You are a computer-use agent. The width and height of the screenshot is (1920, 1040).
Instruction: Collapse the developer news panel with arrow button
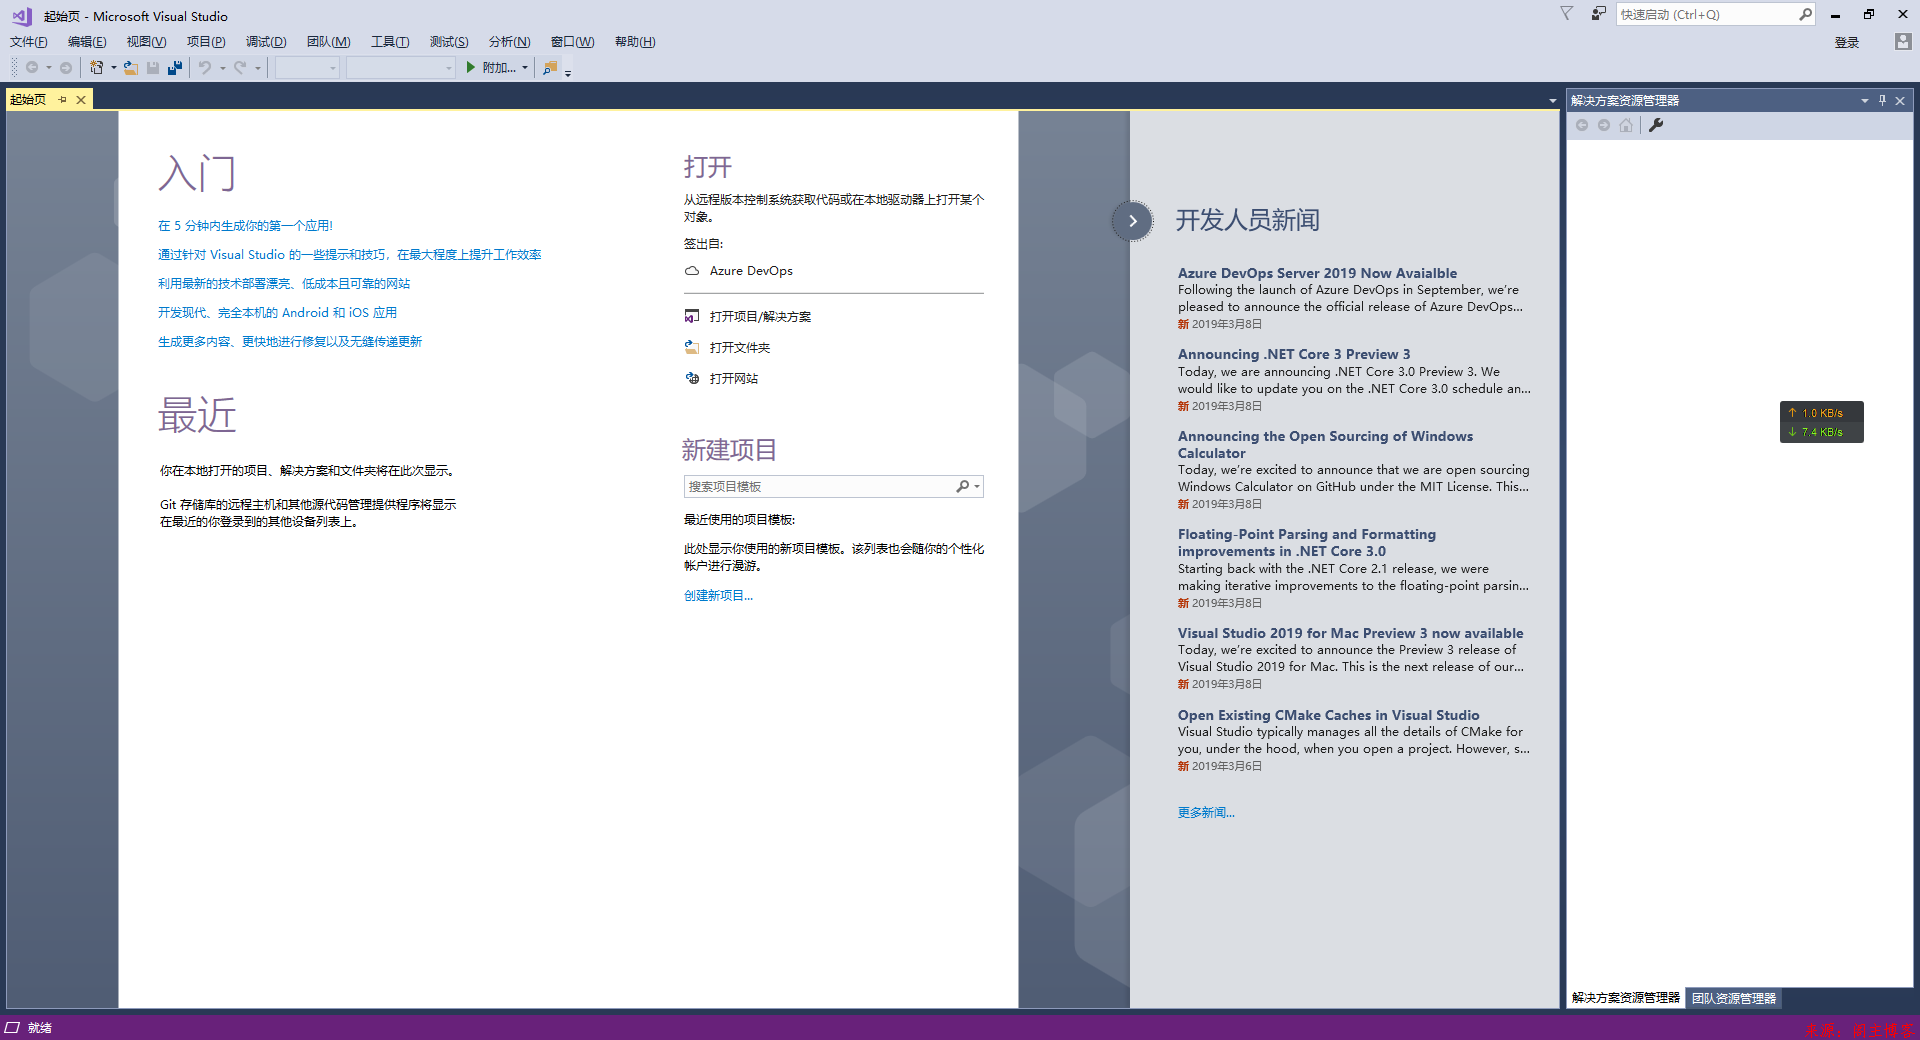coord(1132,221)
